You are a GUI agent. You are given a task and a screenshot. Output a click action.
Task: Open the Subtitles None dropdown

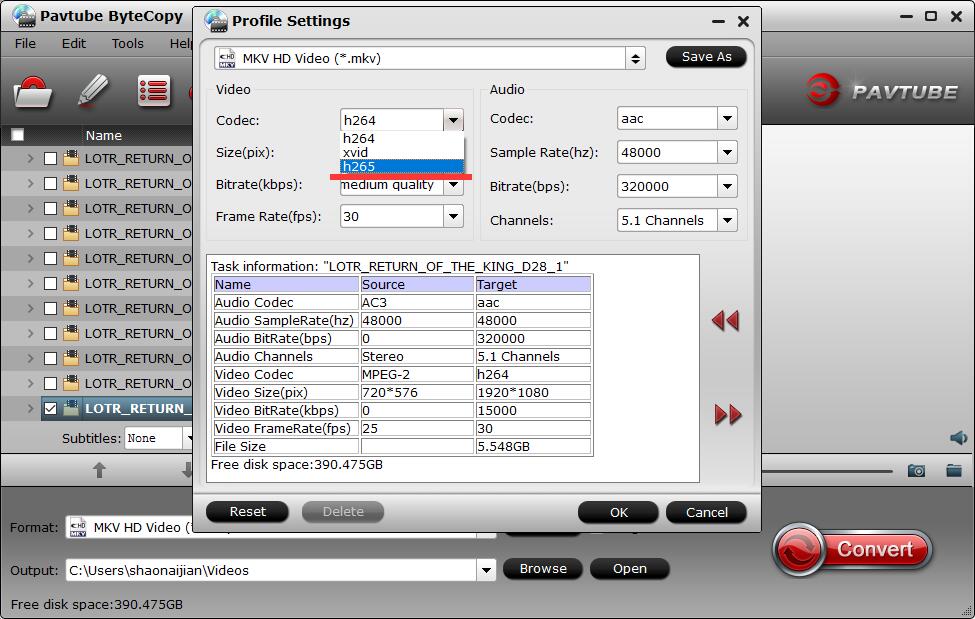(188, 438)
